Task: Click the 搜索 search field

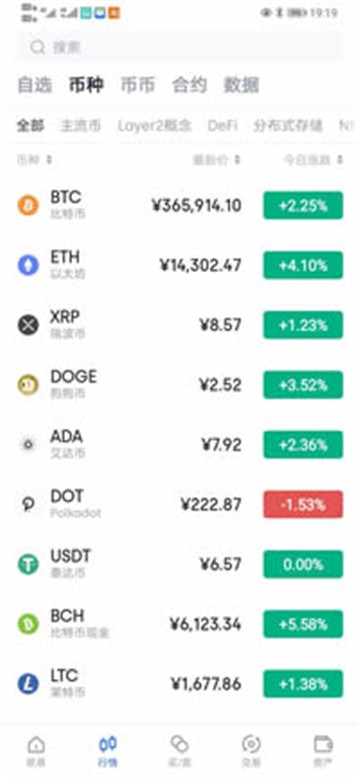Action: (180, 47)
